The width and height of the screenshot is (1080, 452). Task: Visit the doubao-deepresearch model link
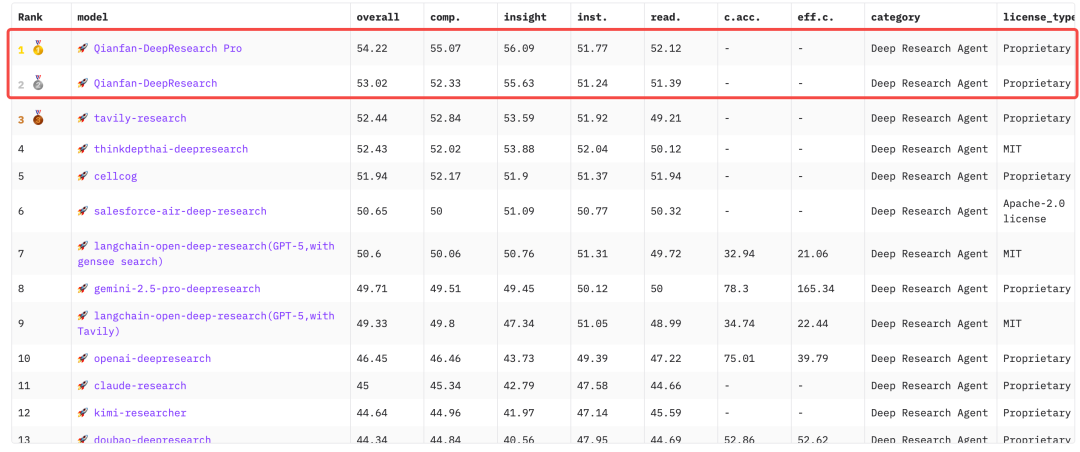tap(152, 440)
